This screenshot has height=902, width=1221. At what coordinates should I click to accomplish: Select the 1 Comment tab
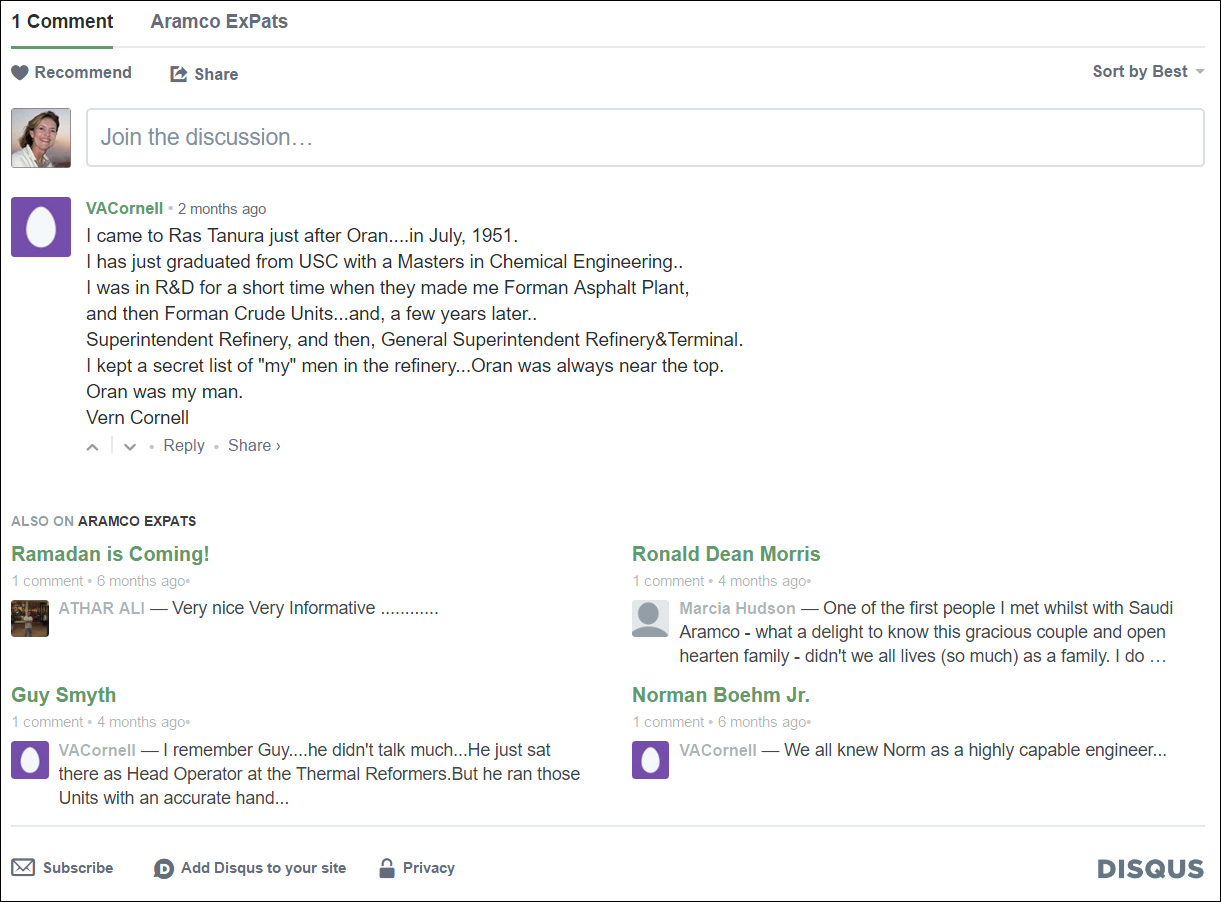click(x=63, y=22)
